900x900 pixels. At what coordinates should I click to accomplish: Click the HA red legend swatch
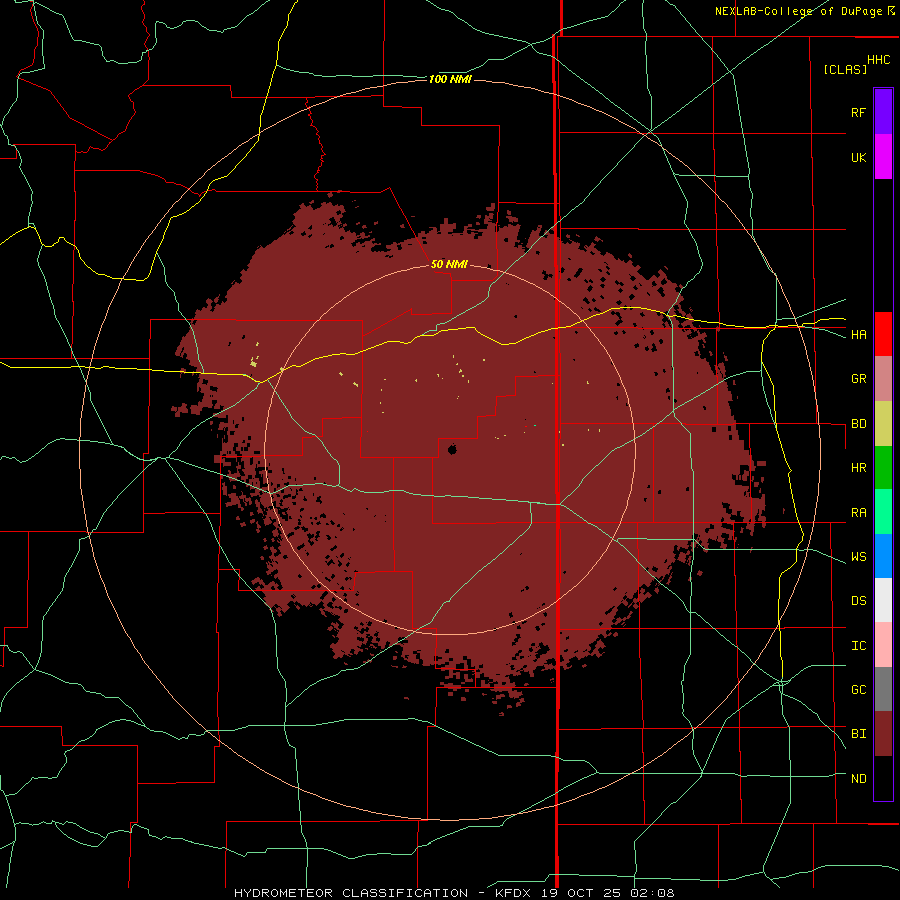click(x=883, y=334)
